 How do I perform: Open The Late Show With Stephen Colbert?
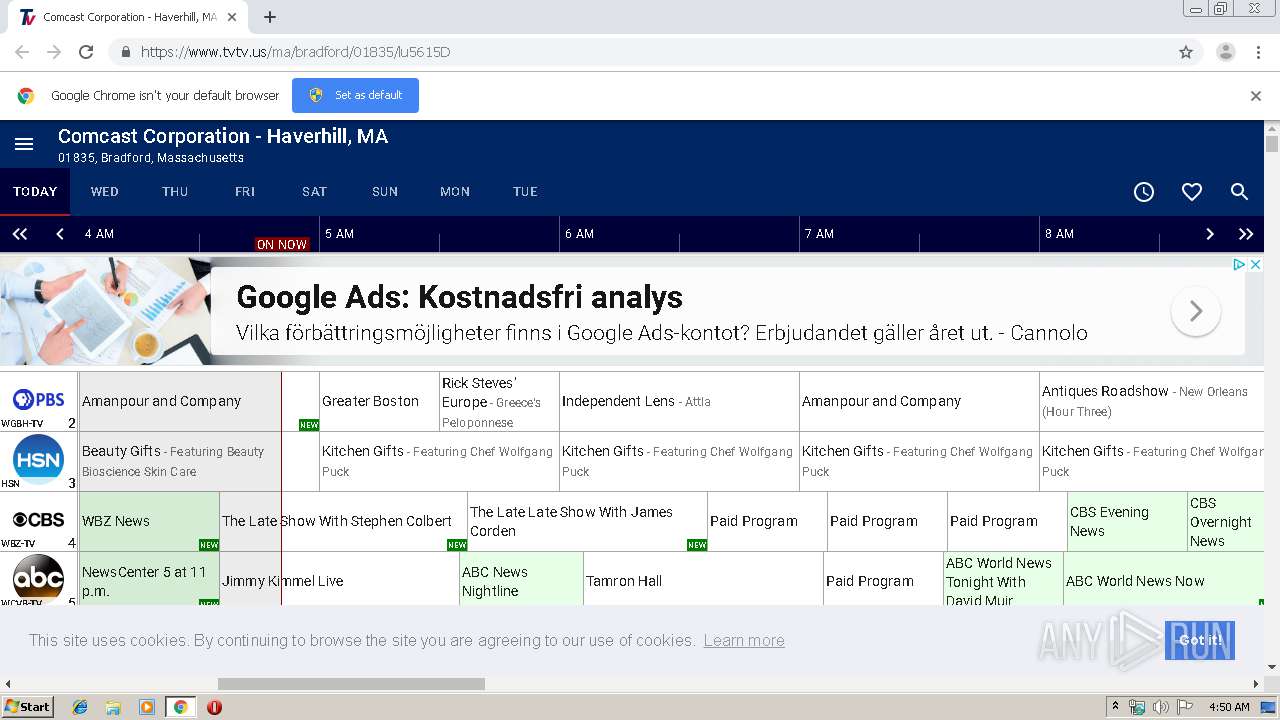pos(343,521)
